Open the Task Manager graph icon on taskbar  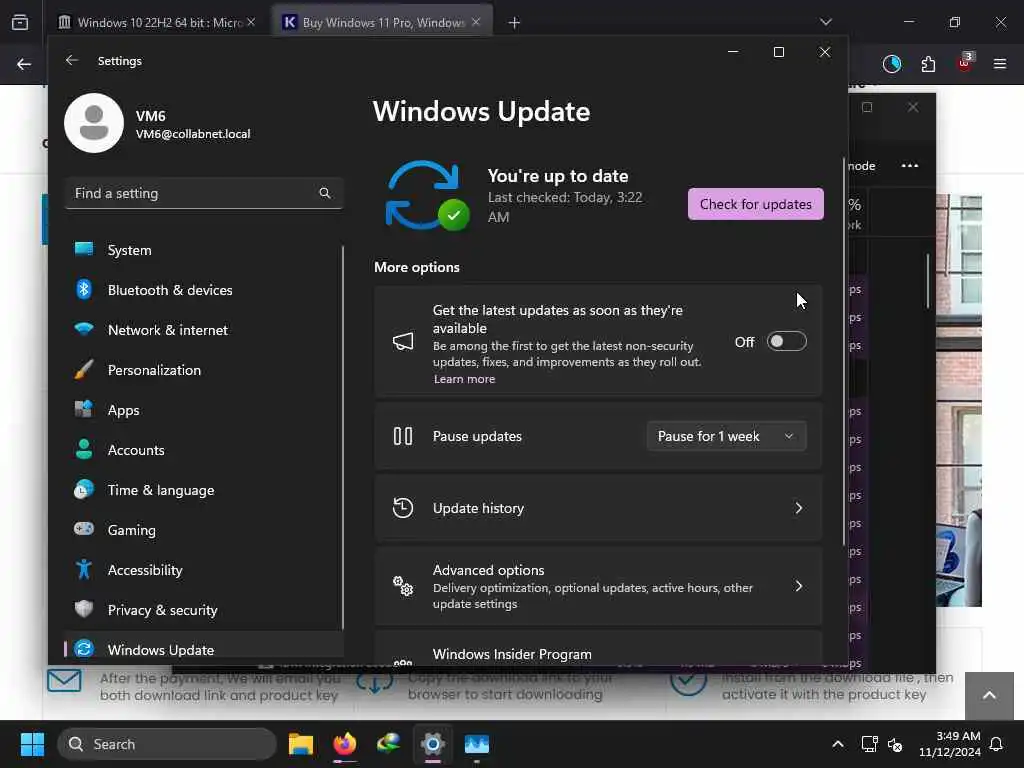477,744
